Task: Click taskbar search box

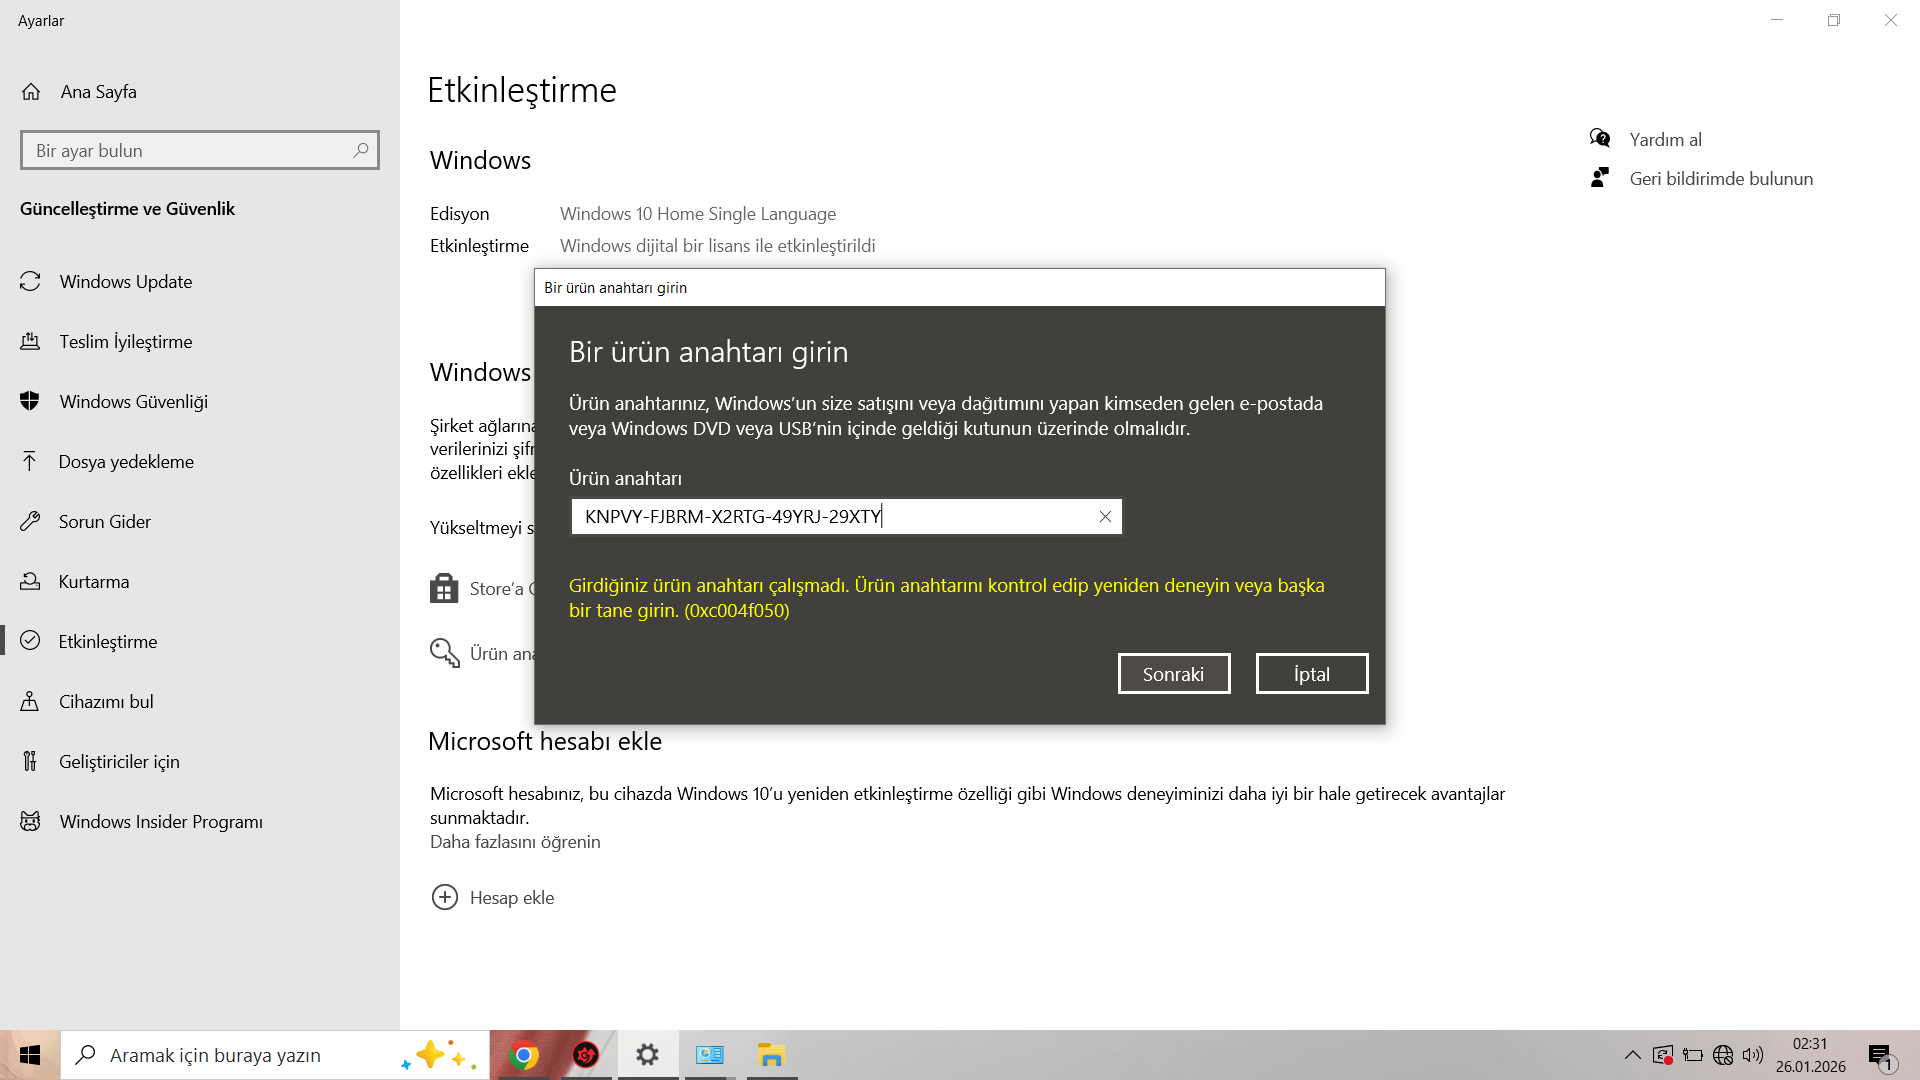Action: click(275, 1055)
